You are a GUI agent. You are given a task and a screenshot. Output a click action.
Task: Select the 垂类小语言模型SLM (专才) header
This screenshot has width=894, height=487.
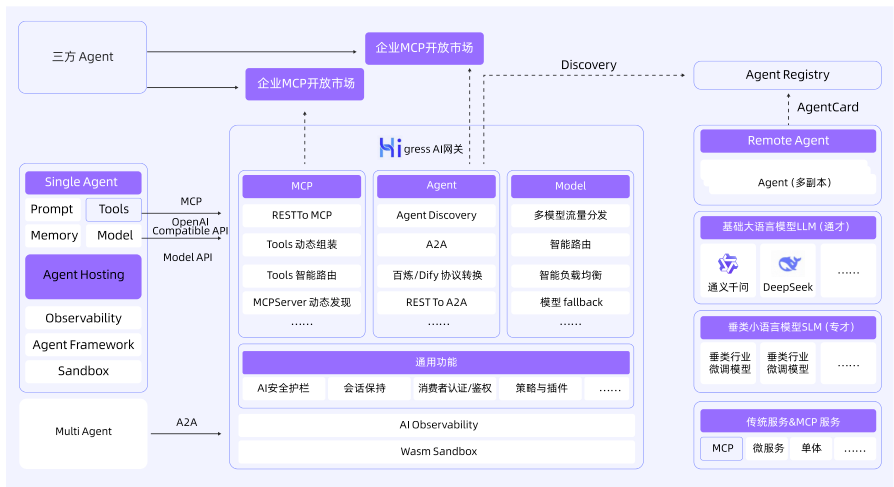point(788,327)
